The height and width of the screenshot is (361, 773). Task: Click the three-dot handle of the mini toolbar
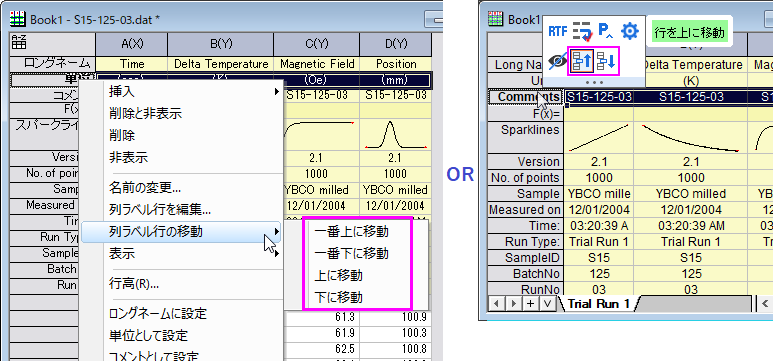tap(594, 81)
